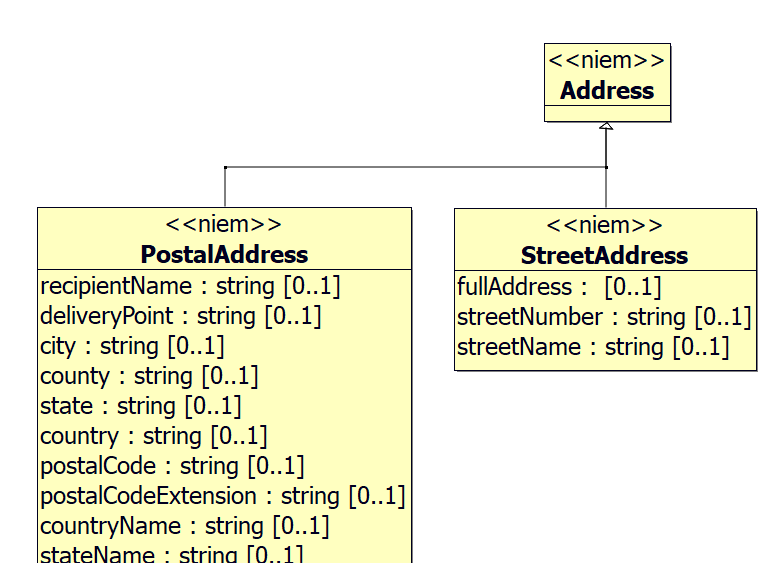Click the niem stereotype above PostalAddress
778x563 pixels.
point(224,225)
